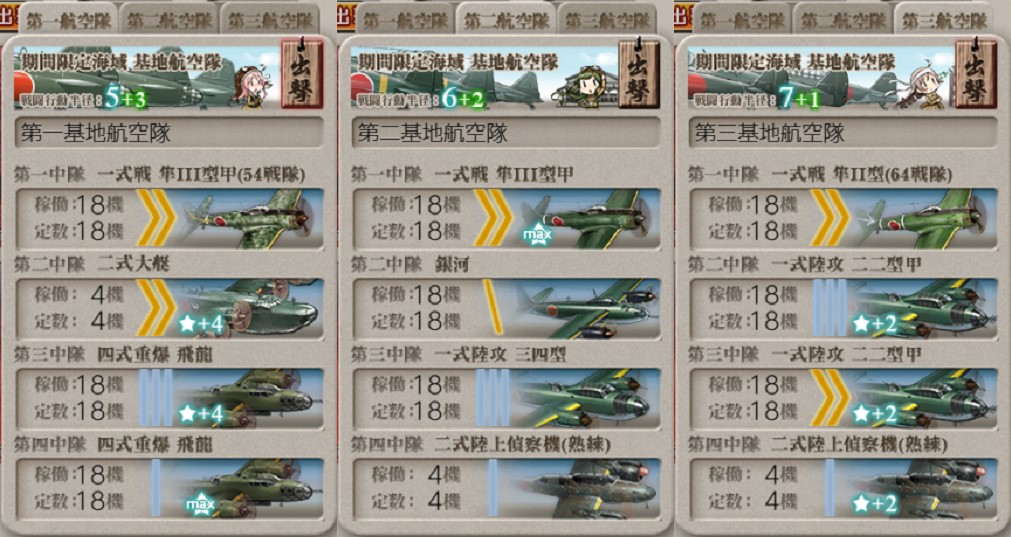Select the 銀河 bomber in second base
The width and height of the screenshot is (1011, 537).
tap(506, 308)
